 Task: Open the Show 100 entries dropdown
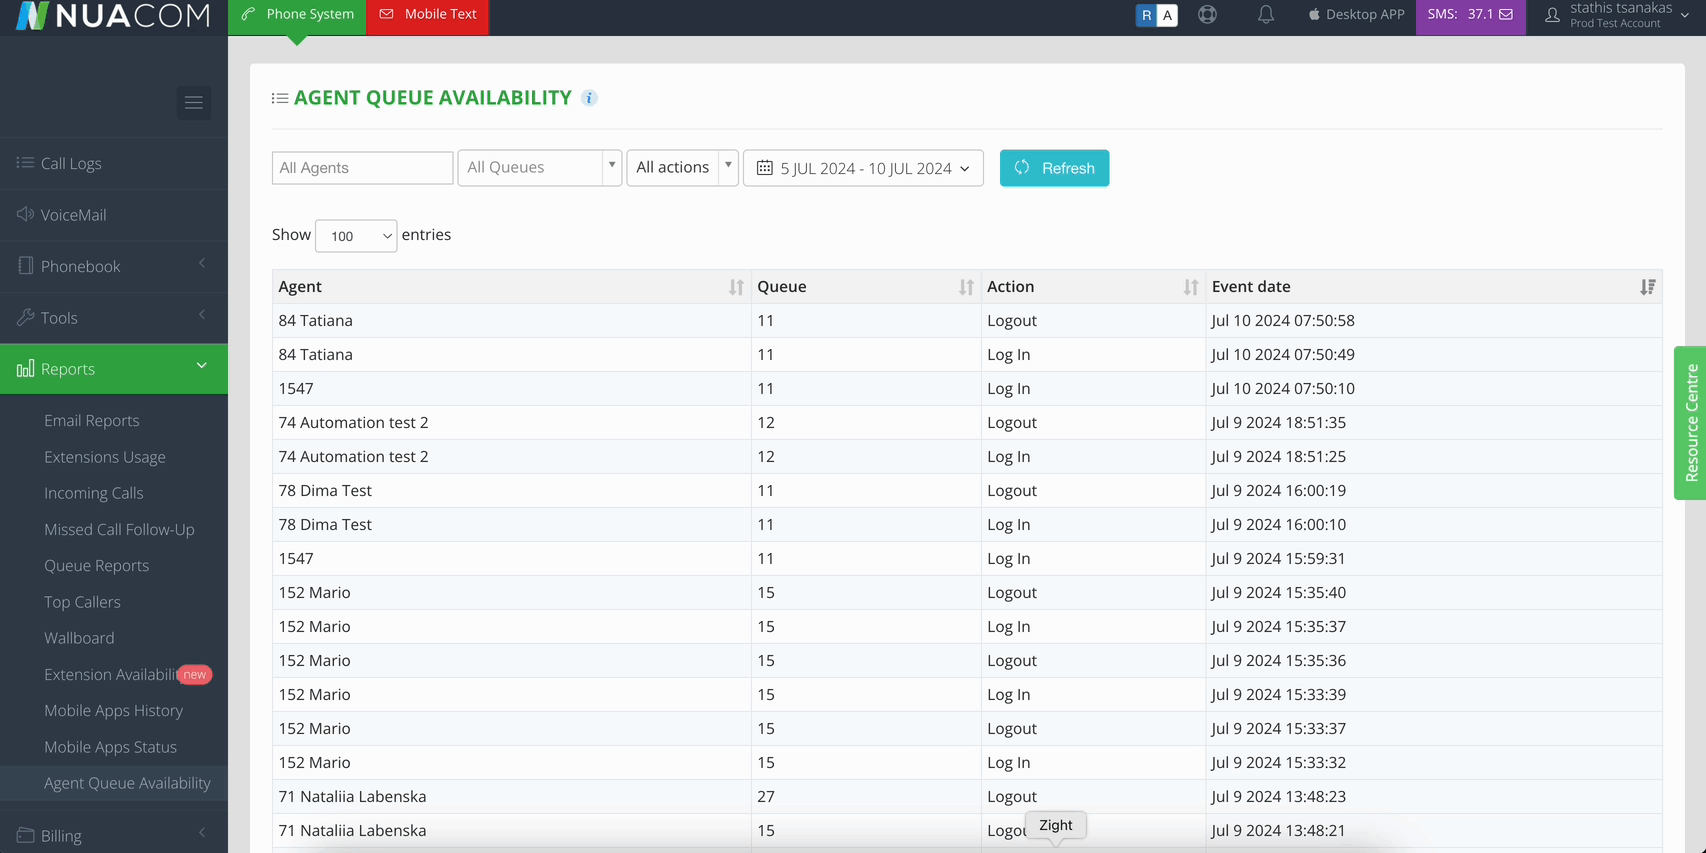pos(356,236)
